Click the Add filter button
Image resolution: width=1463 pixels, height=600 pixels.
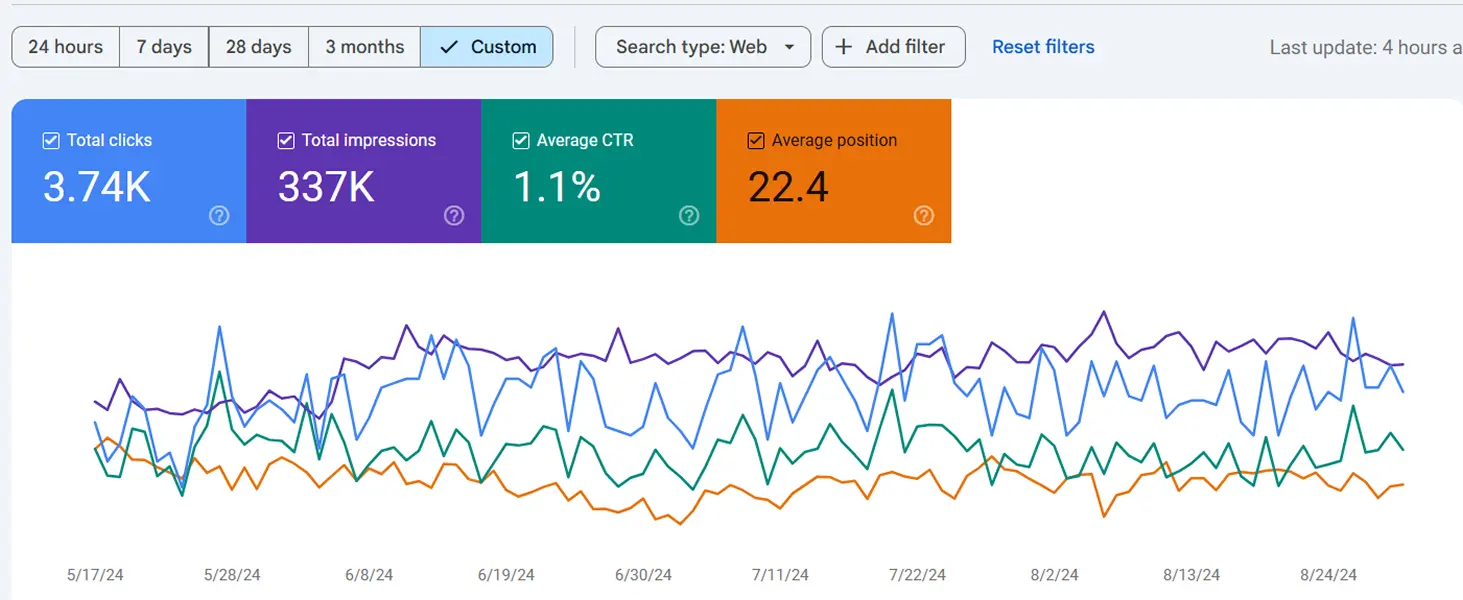[893, 47]
